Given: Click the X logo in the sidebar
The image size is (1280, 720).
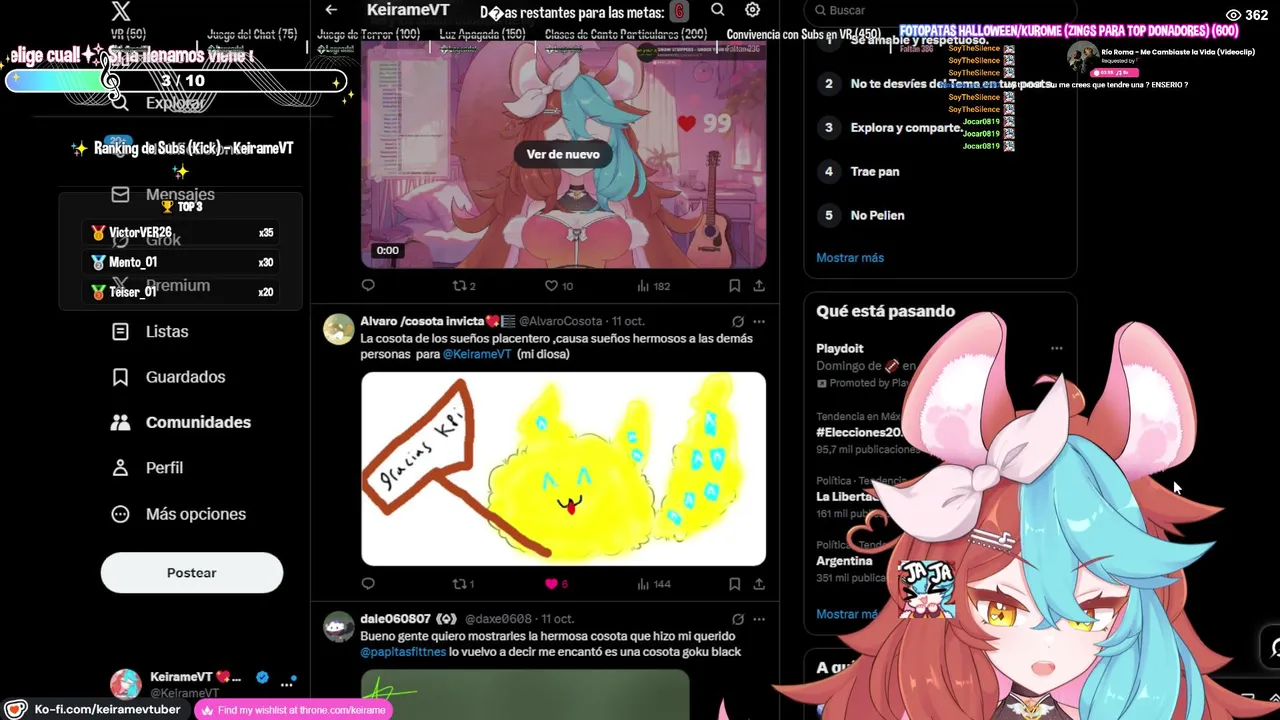Looking at the screenshot, I should tap(120, 12).
